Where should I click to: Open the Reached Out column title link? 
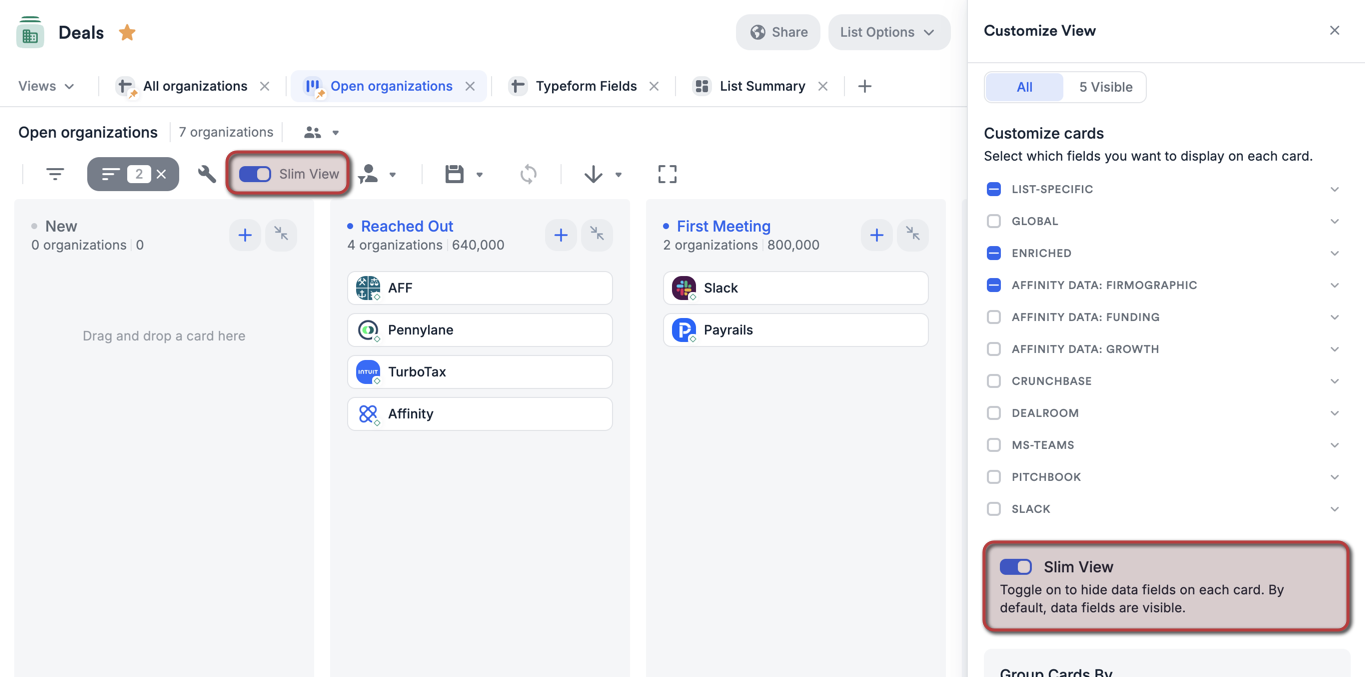point(406,225)
